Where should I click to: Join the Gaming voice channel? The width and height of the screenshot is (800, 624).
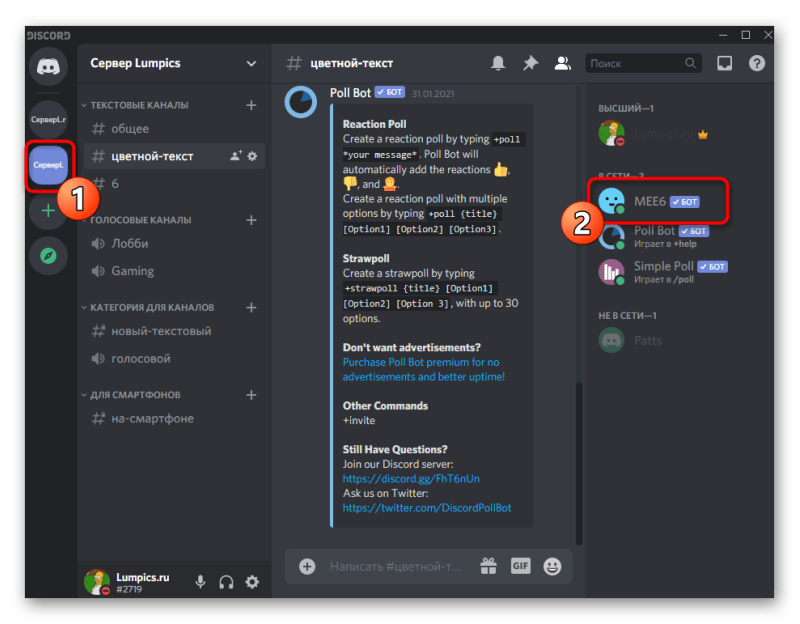174,271
